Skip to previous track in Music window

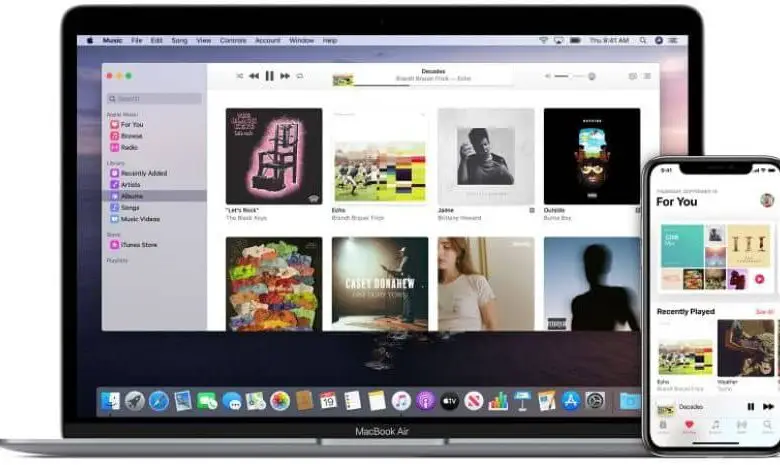pyautogui.click(x=254, y=76)
